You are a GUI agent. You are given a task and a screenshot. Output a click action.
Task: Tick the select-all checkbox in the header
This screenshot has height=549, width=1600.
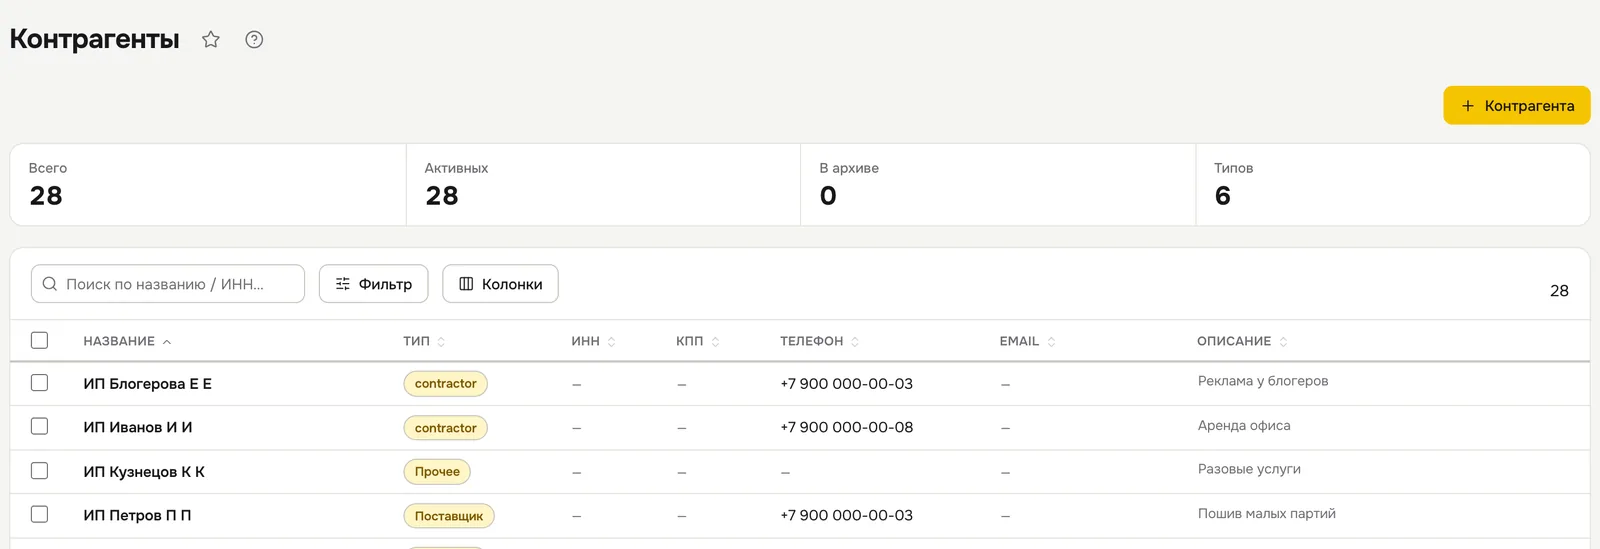click(x=39, y=340)
